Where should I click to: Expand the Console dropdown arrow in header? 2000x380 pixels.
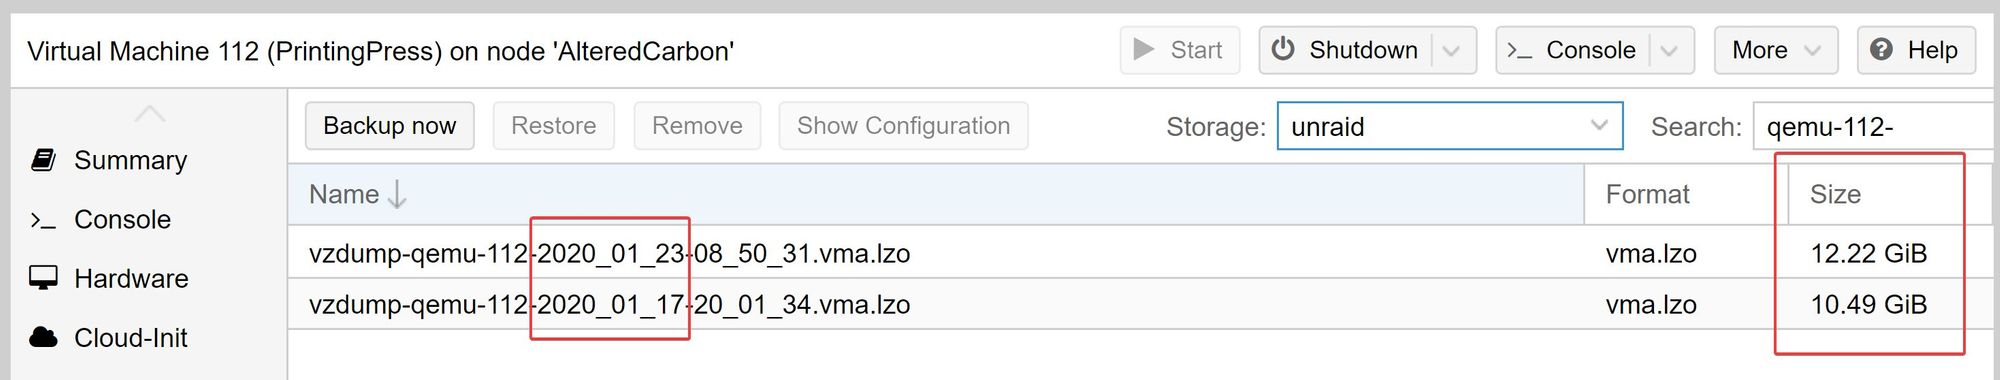click(1669, 51)
